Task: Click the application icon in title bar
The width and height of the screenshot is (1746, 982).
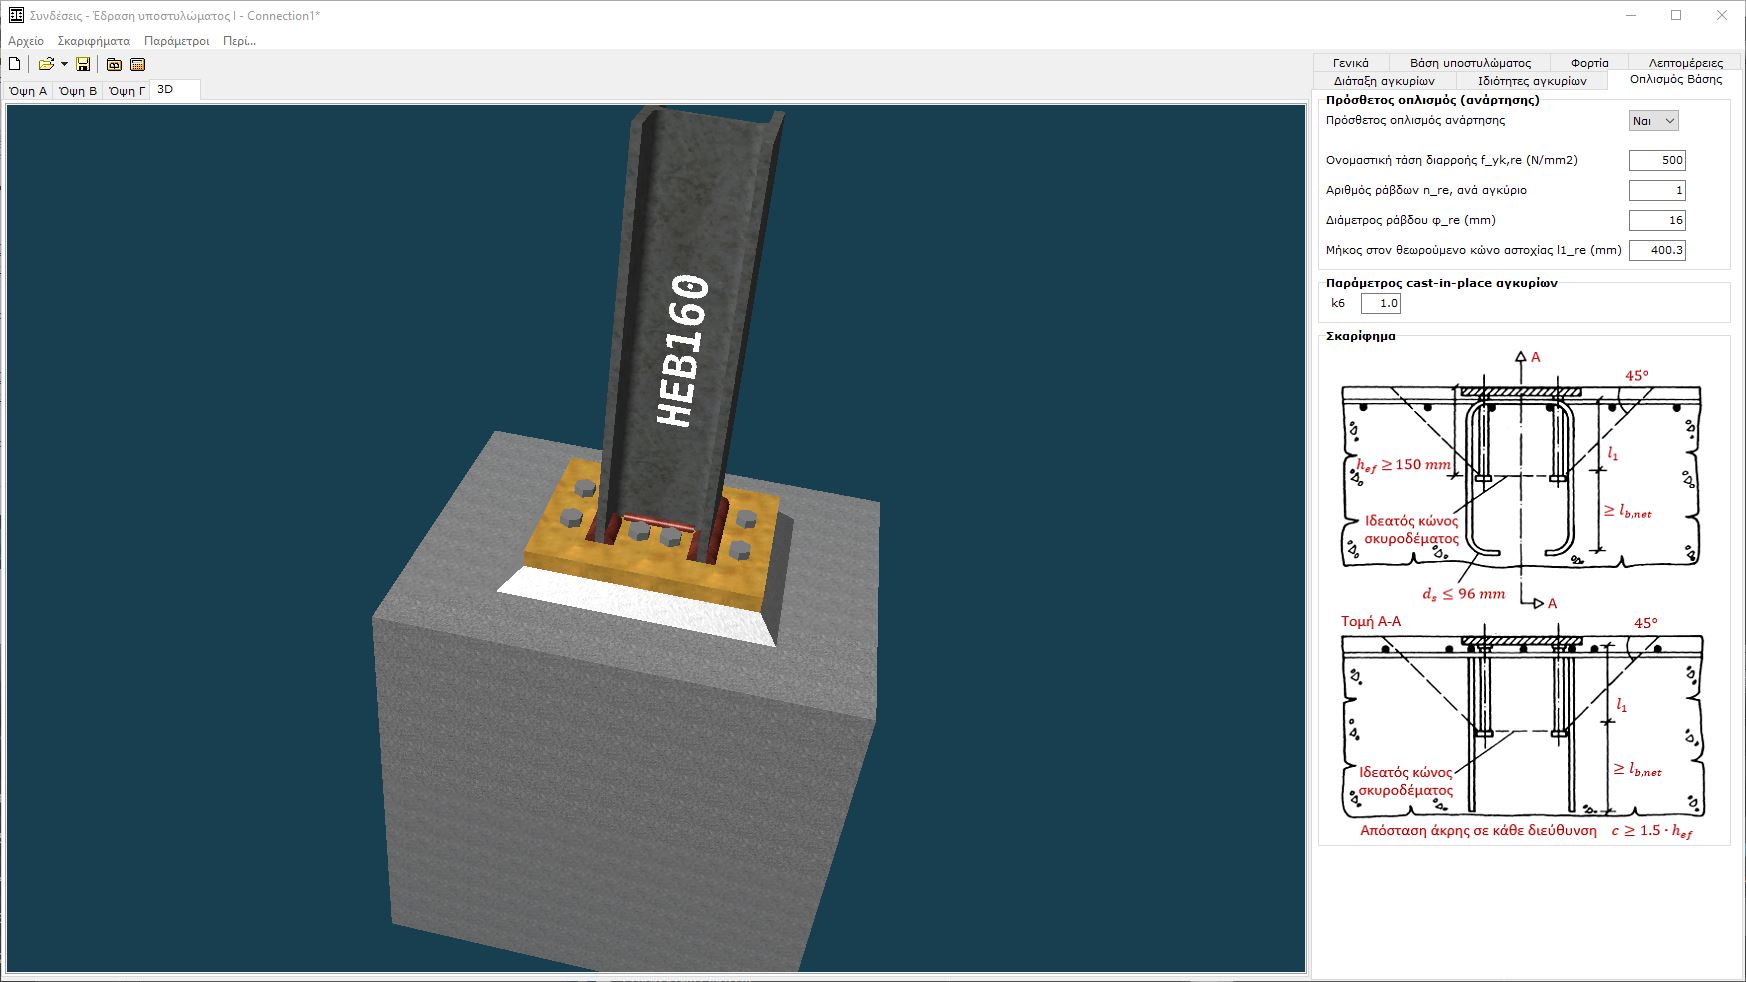Action: (16, 15)
